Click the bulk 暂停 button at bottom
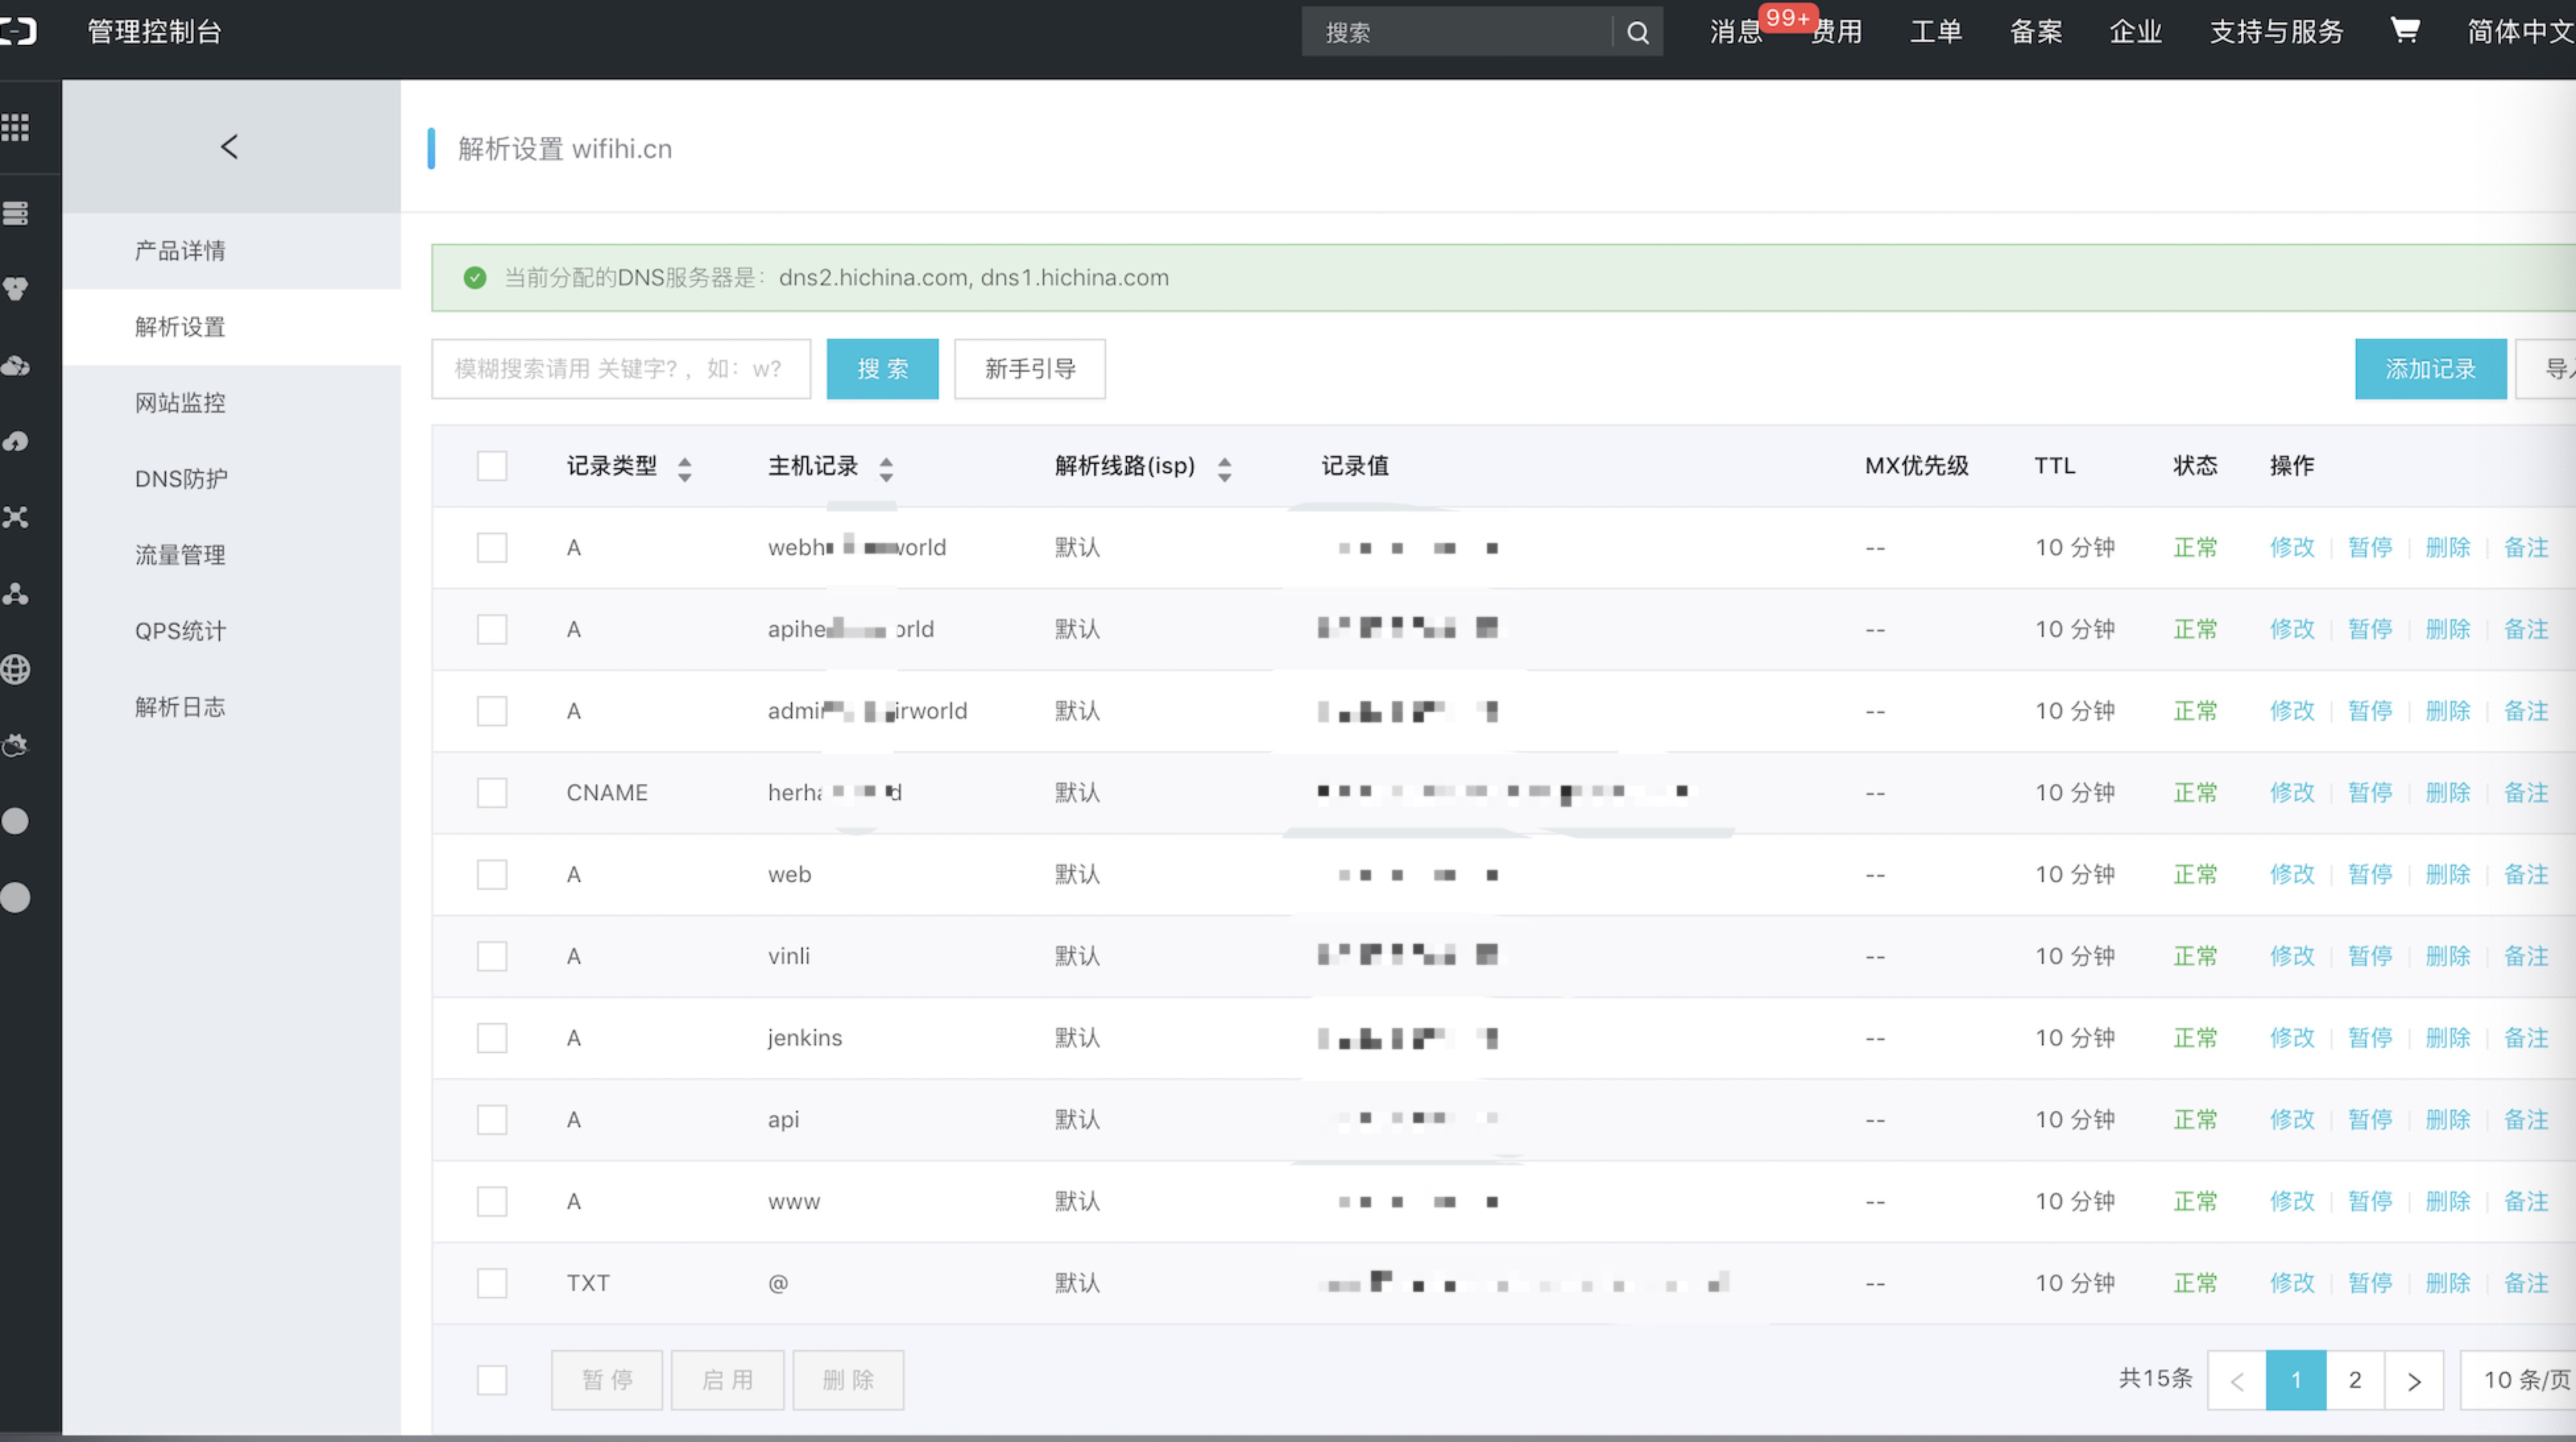 [607, 1380]
